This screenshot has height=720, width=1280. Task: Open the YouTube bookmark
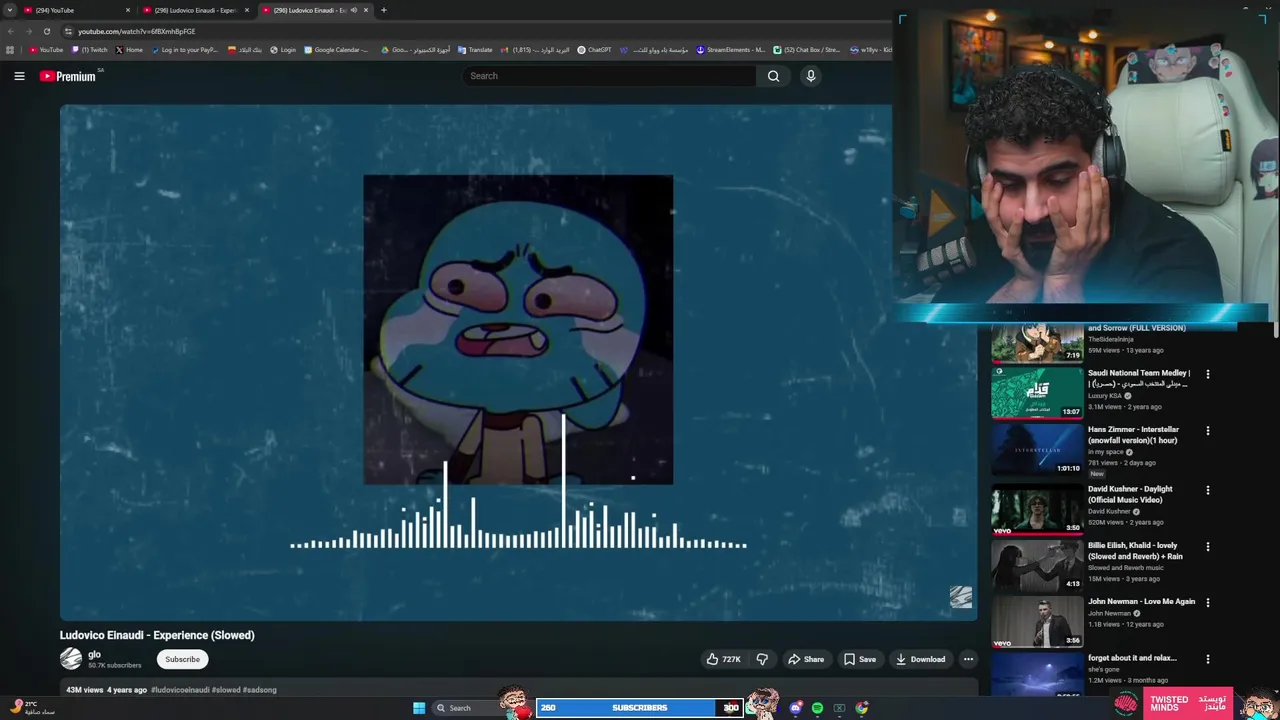pos(46,50)
